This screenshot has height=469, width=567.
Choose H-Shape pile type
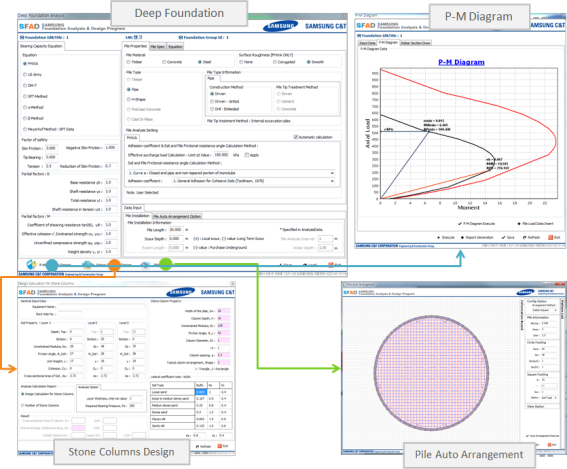coord(129,99)
